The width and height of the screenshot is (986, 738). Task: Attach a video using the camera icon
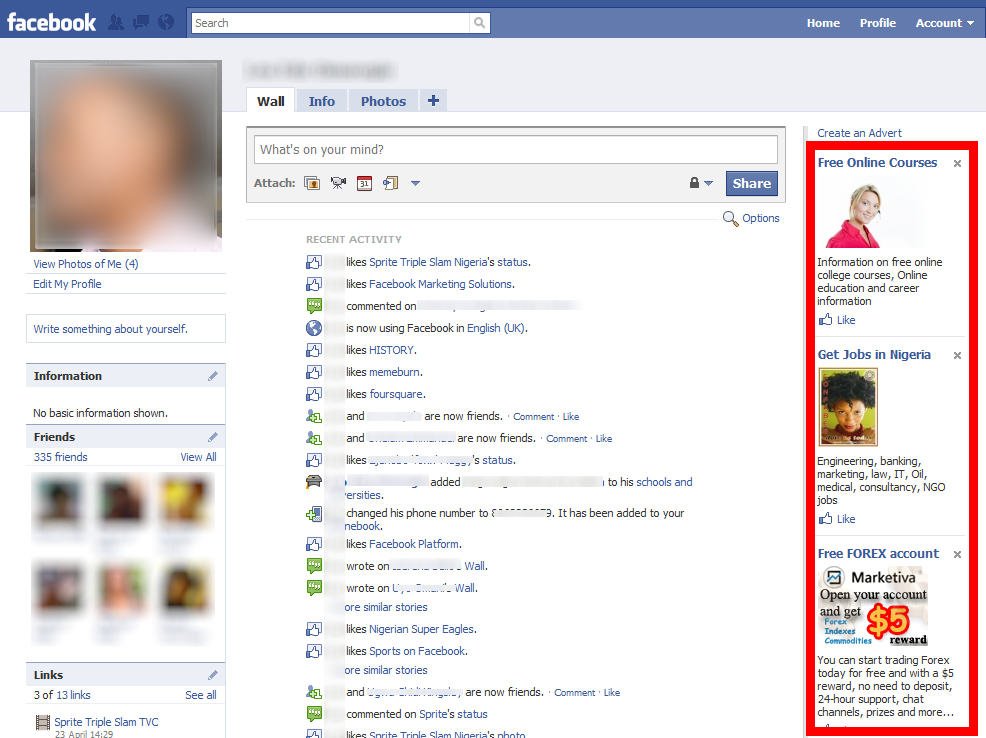[338, 183]
